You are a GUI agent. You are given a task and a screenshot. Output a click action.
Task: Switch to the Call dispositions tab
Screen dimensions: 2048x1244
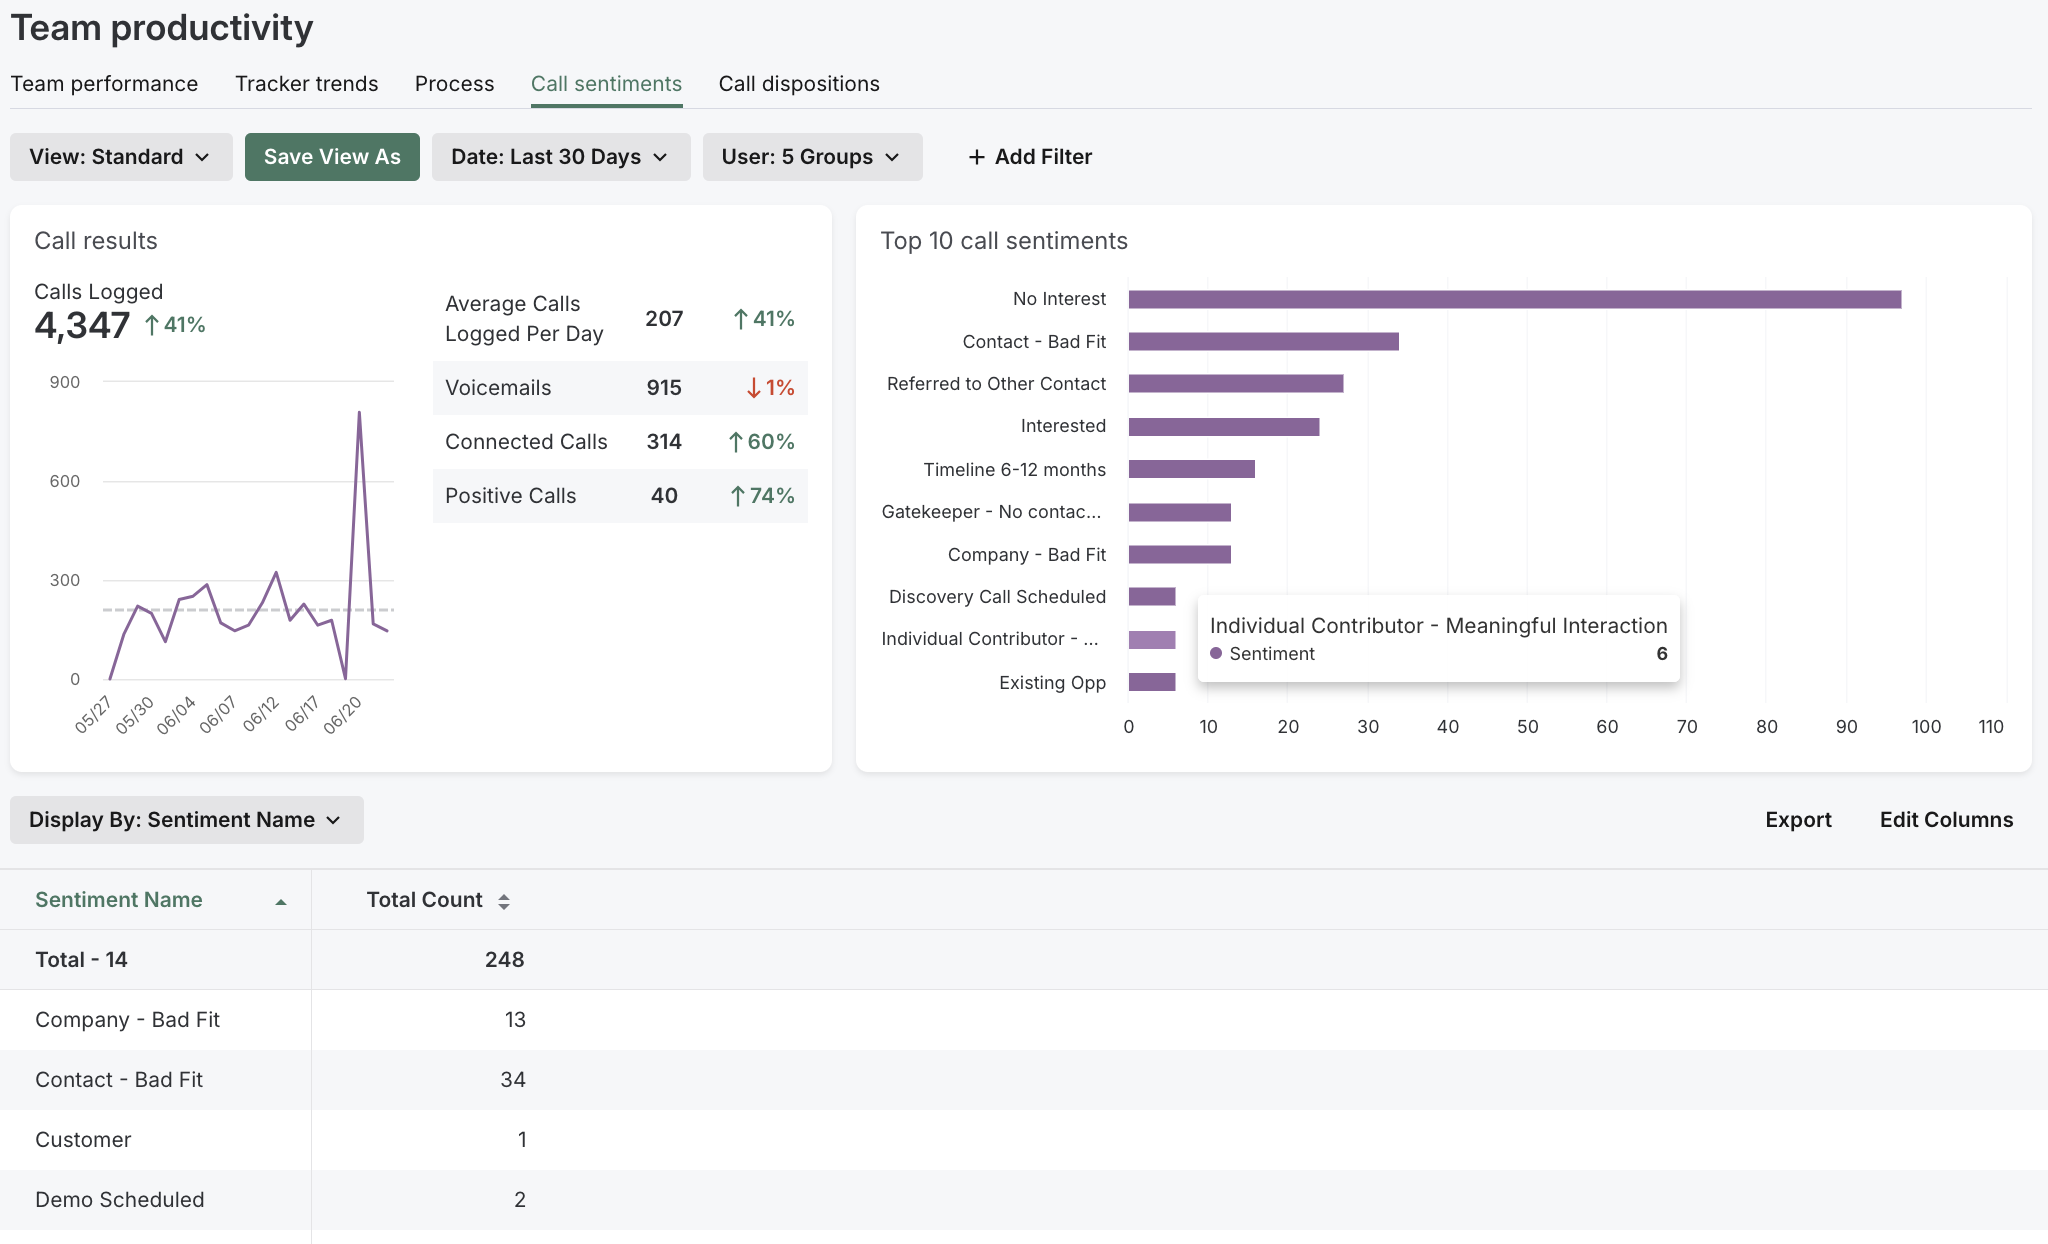pos(799,84)
